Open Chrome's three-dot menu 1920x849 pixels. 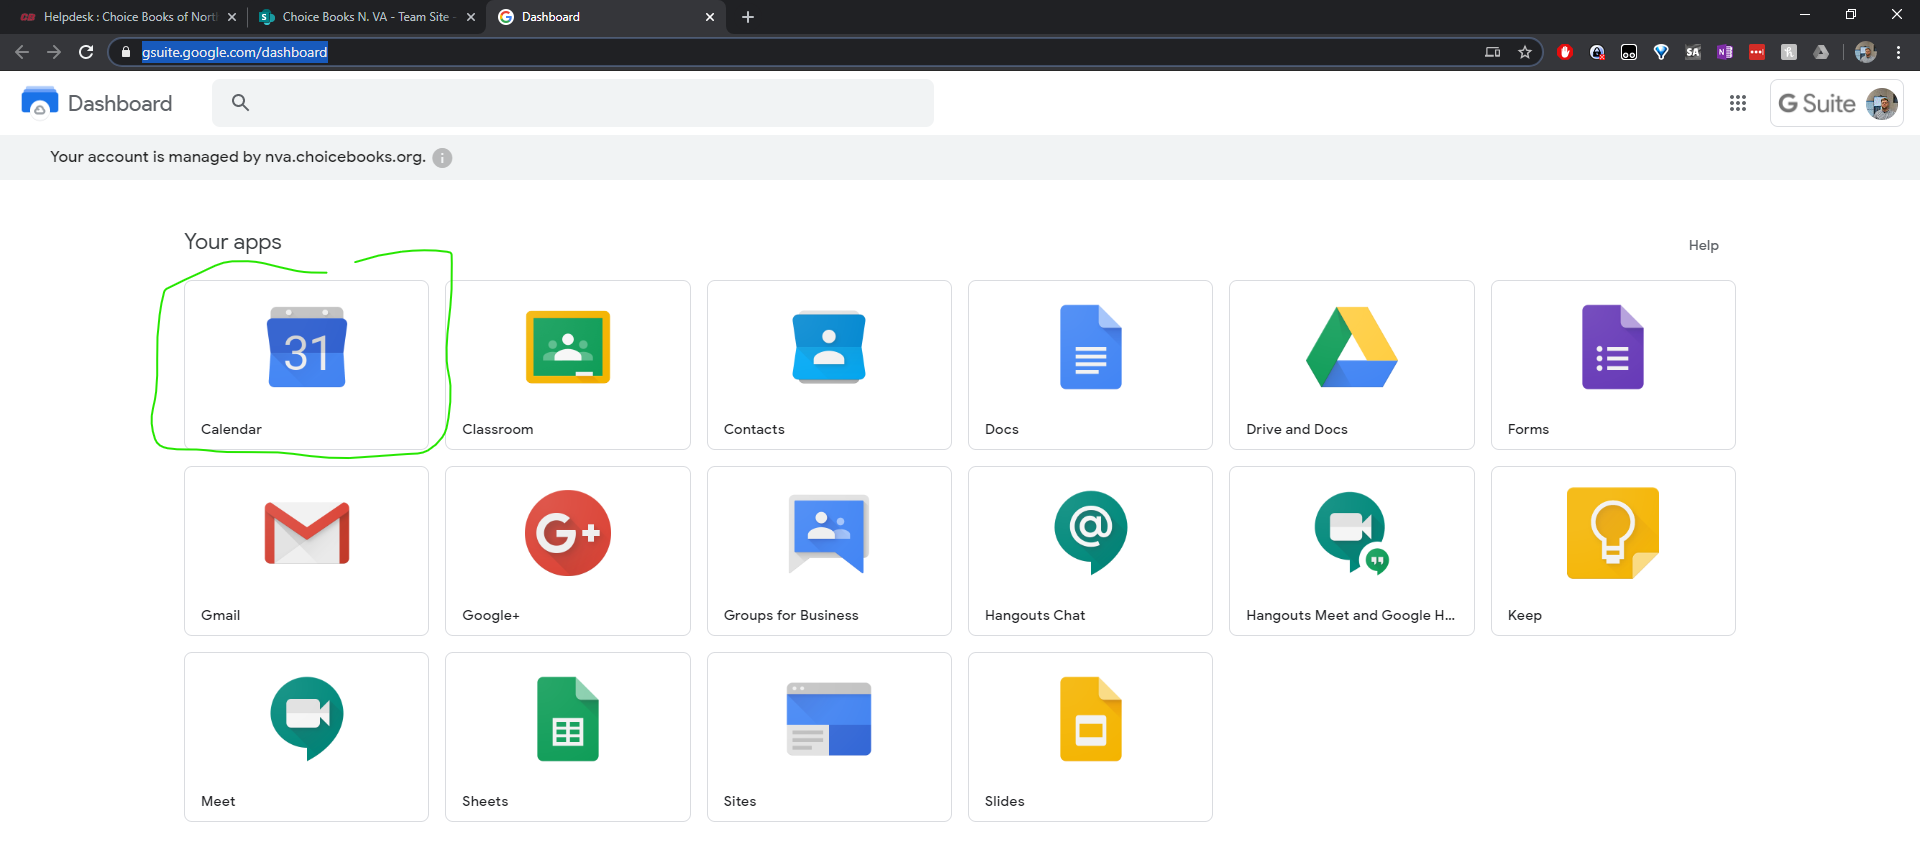pyautogui.click(x=1898, y=52)
